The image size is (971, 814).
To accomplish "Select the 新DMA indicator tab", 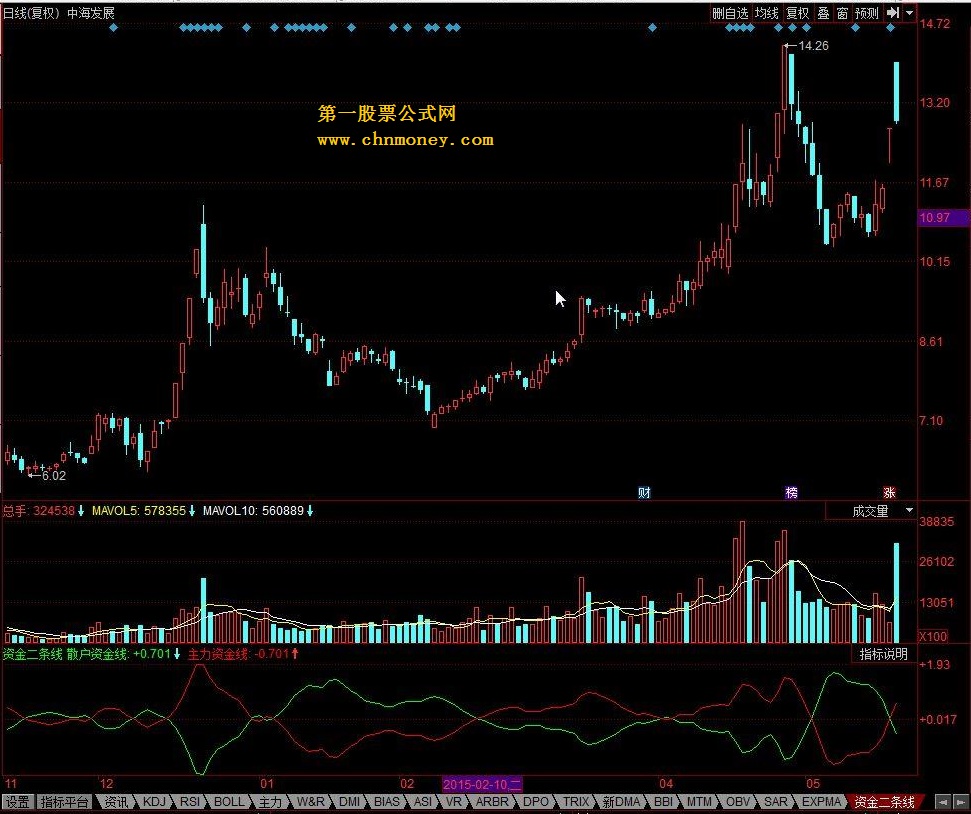I will tap(621, 802).
